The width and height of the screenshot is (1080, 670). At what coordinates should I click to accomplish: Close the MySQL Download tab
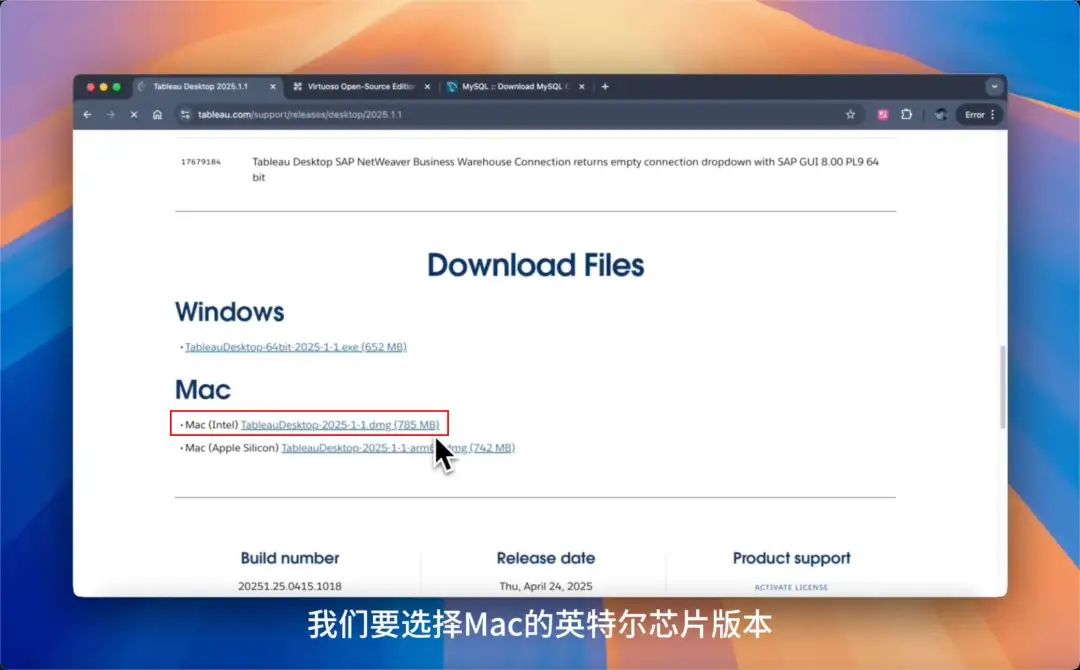[582, 87]
